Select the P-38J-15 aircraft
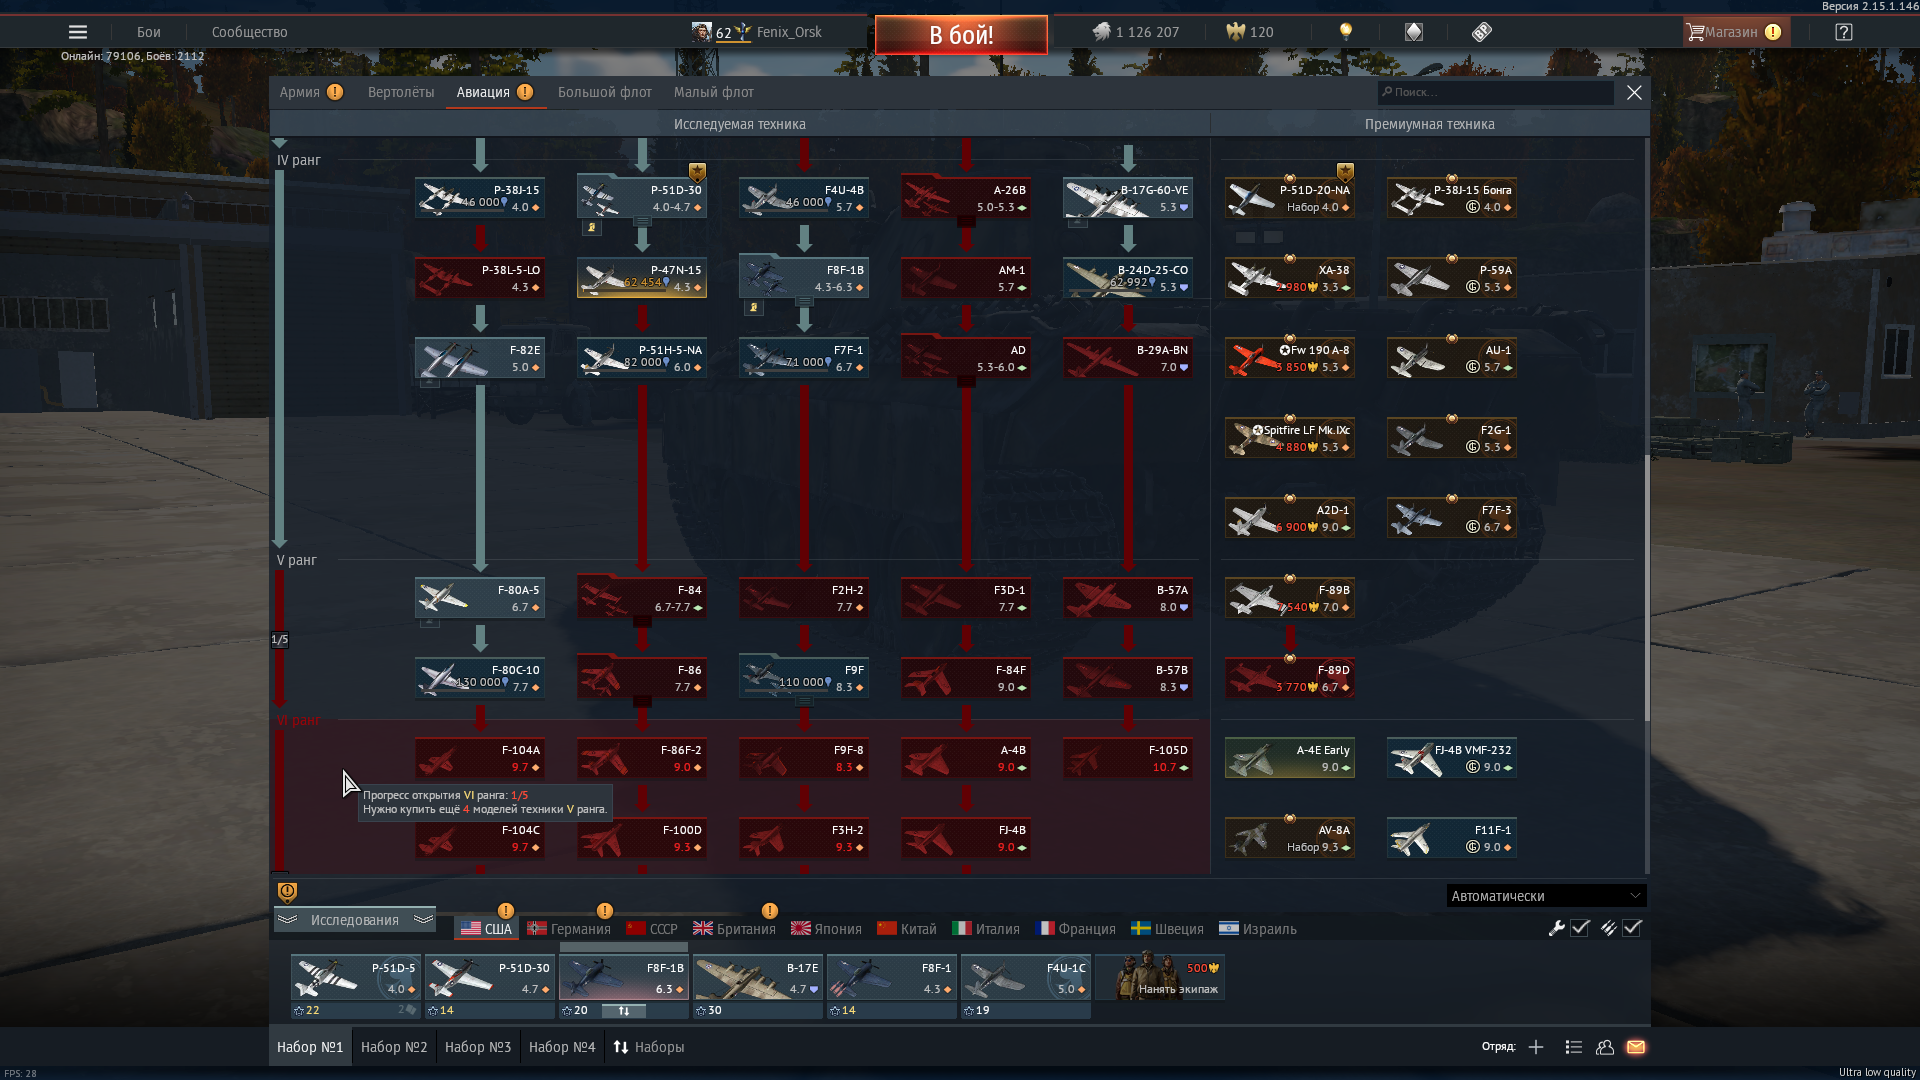This screenshot has height=1080, width=1920. click(480, 198)
